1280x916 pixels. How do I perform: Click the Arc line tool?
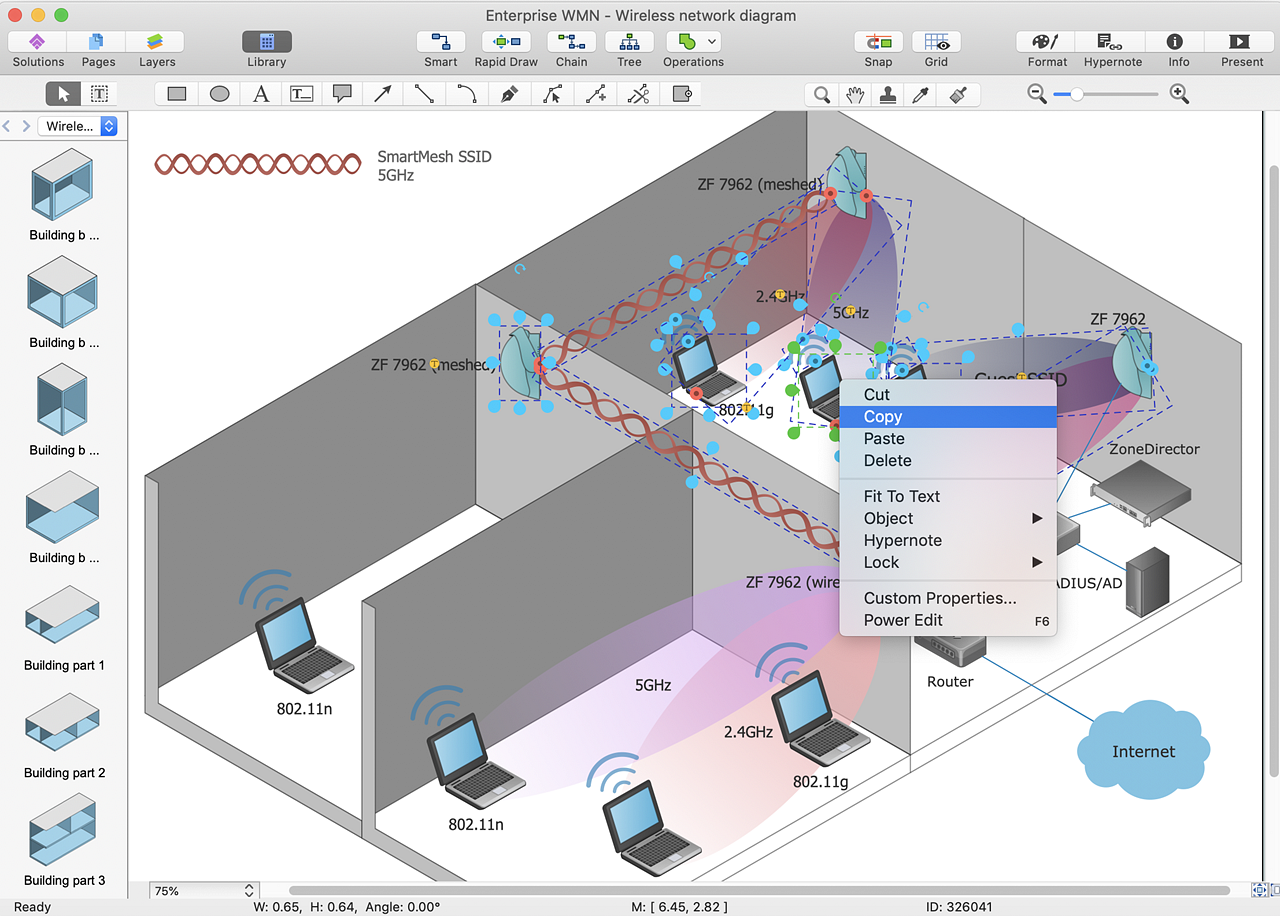(467, 94)
